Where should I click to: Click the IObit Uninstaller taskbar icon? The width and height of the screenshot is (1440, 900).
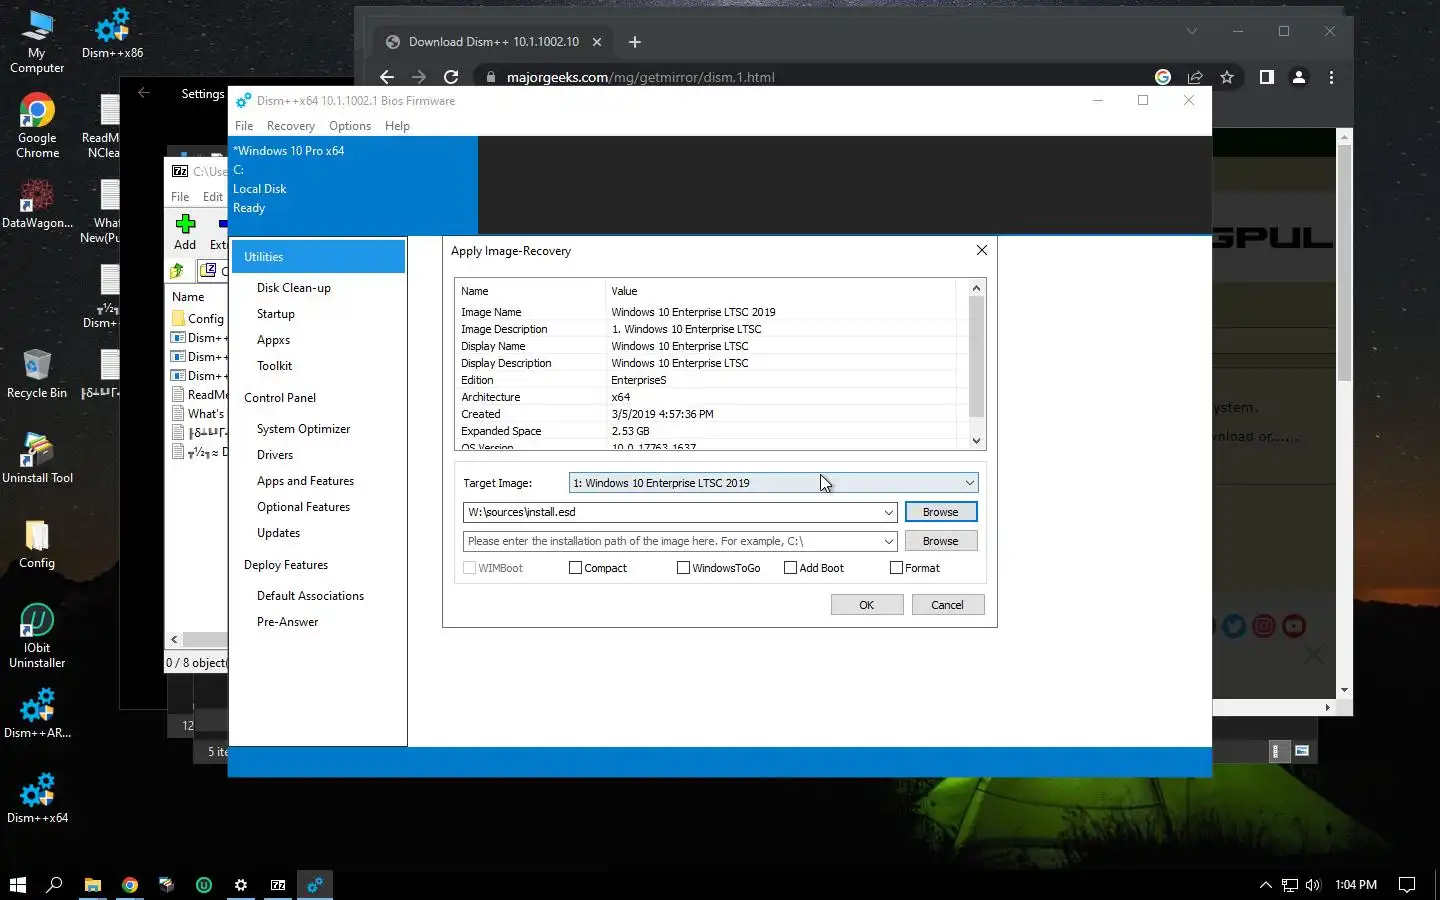pos(204,884)
